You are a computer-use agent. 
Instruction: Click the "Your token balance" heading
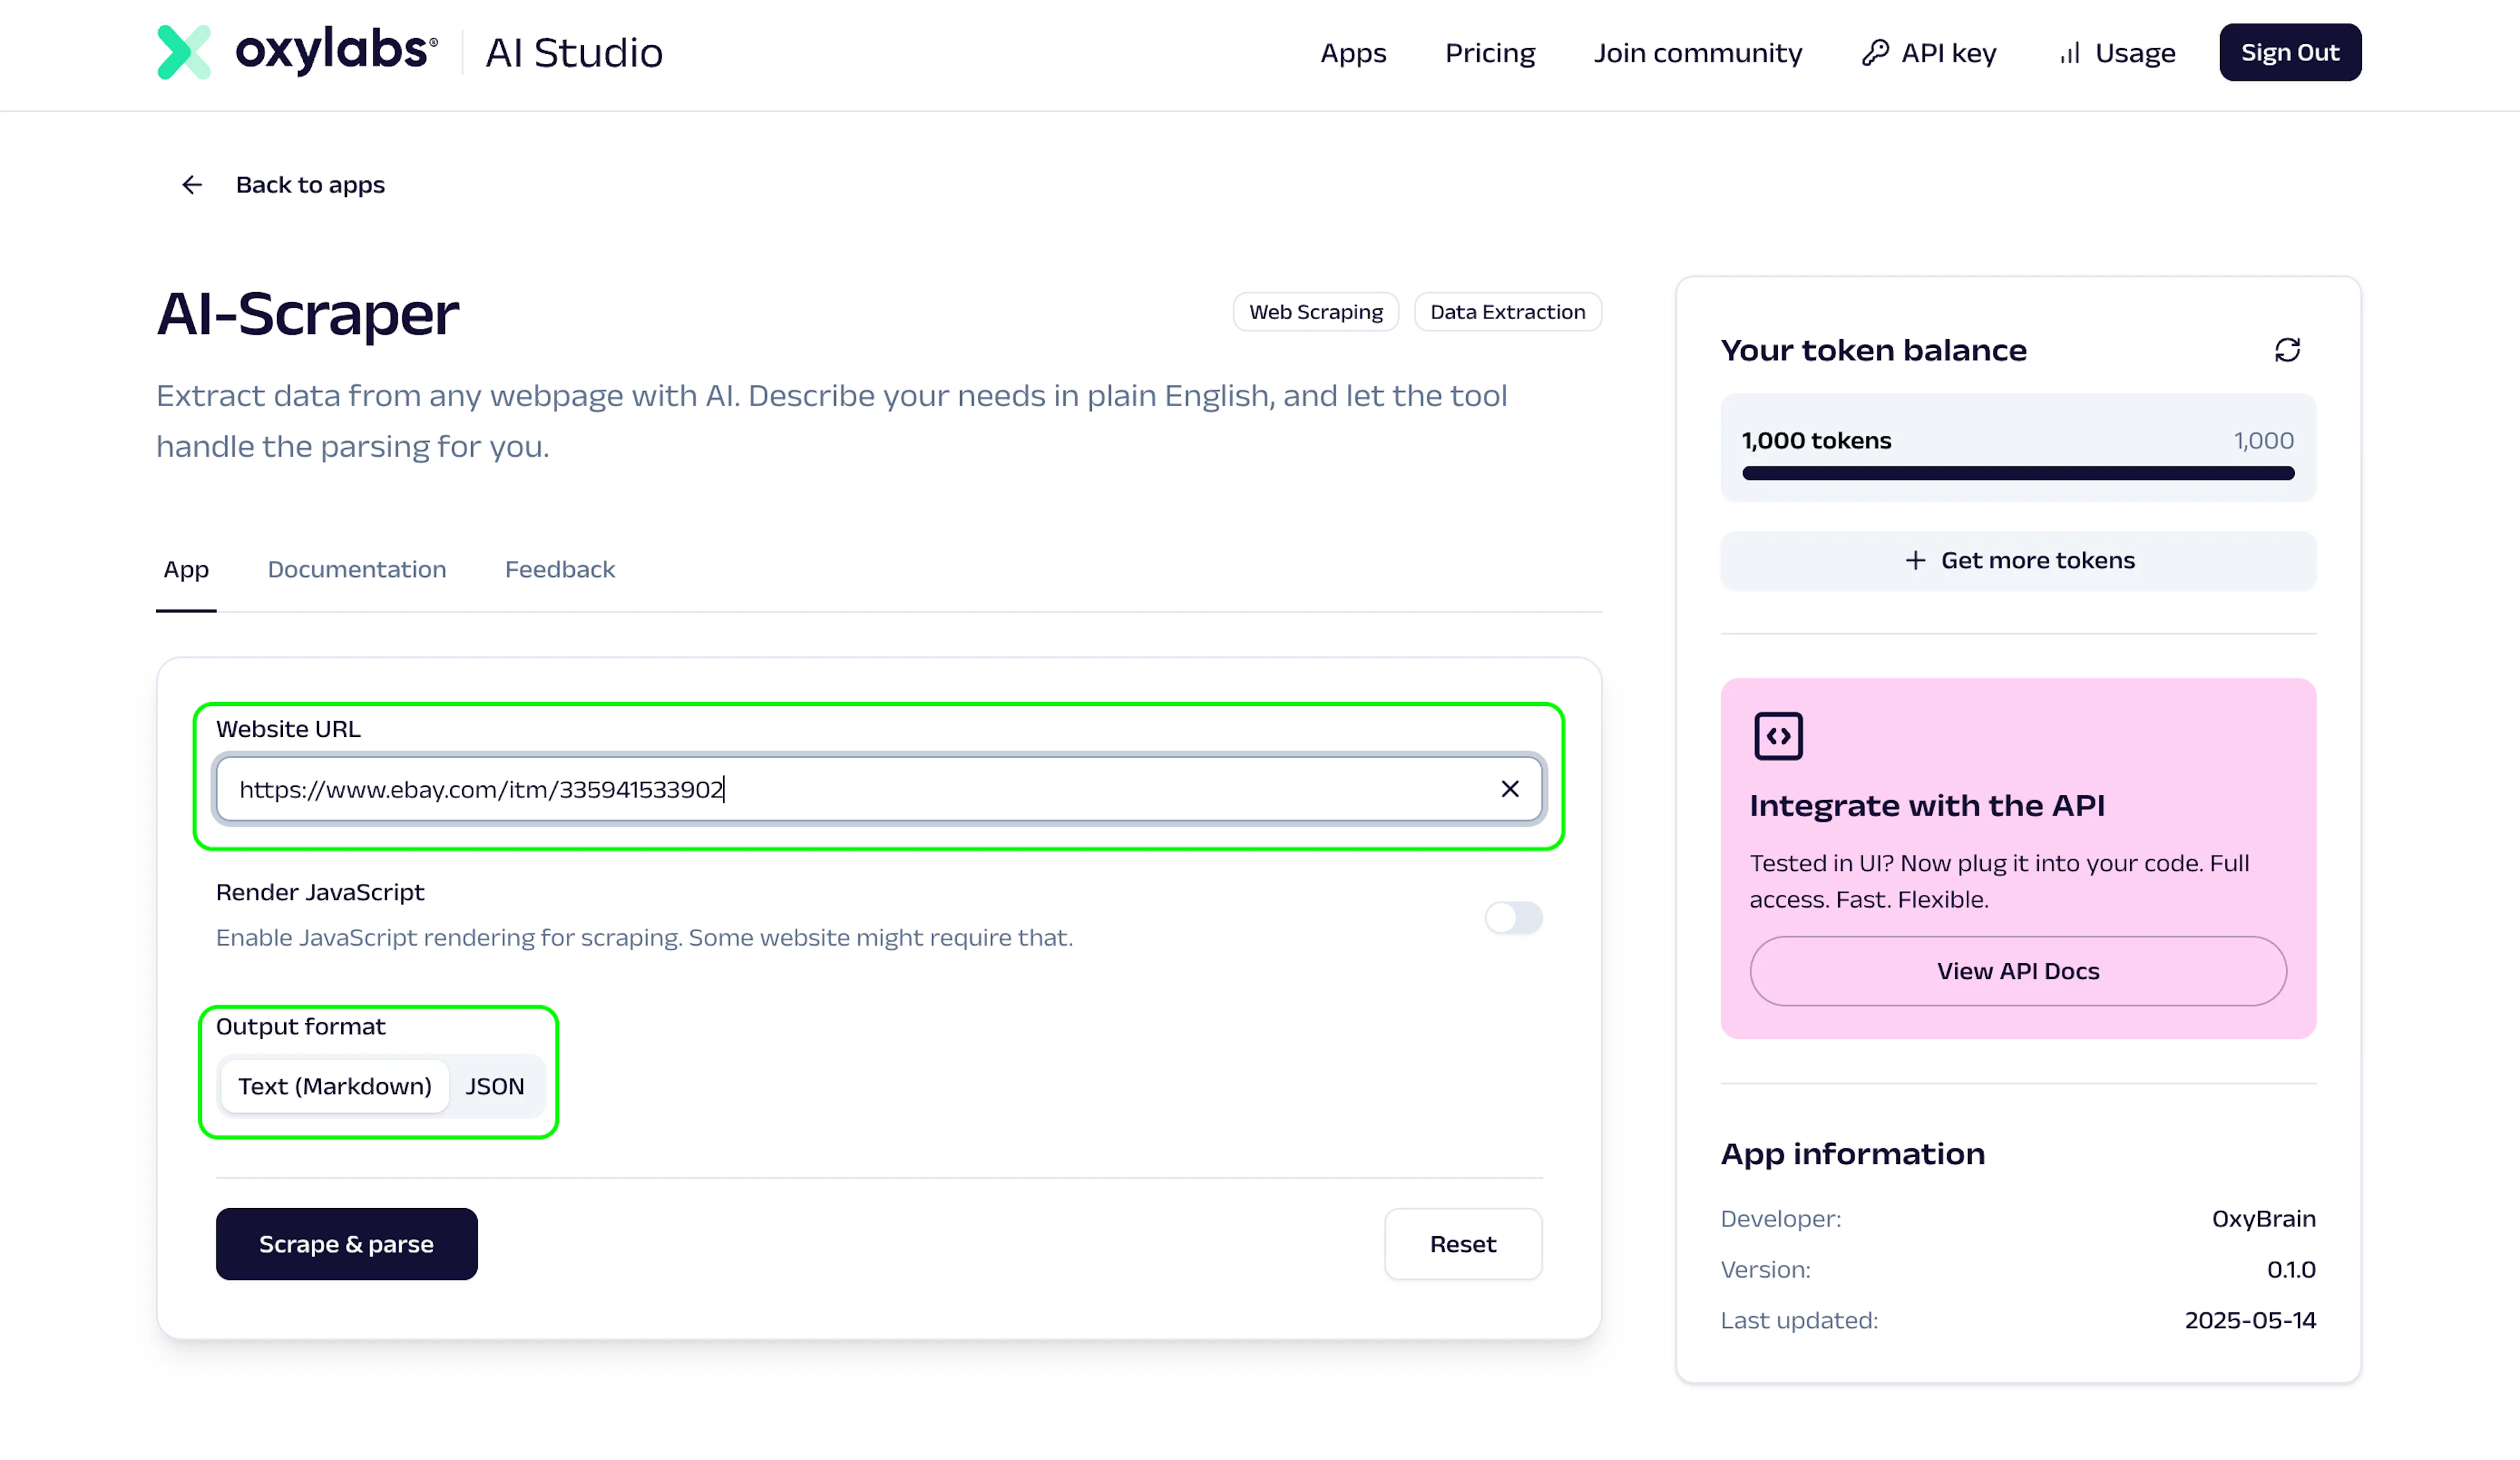pyautogui.click(x=1874, y=350)
